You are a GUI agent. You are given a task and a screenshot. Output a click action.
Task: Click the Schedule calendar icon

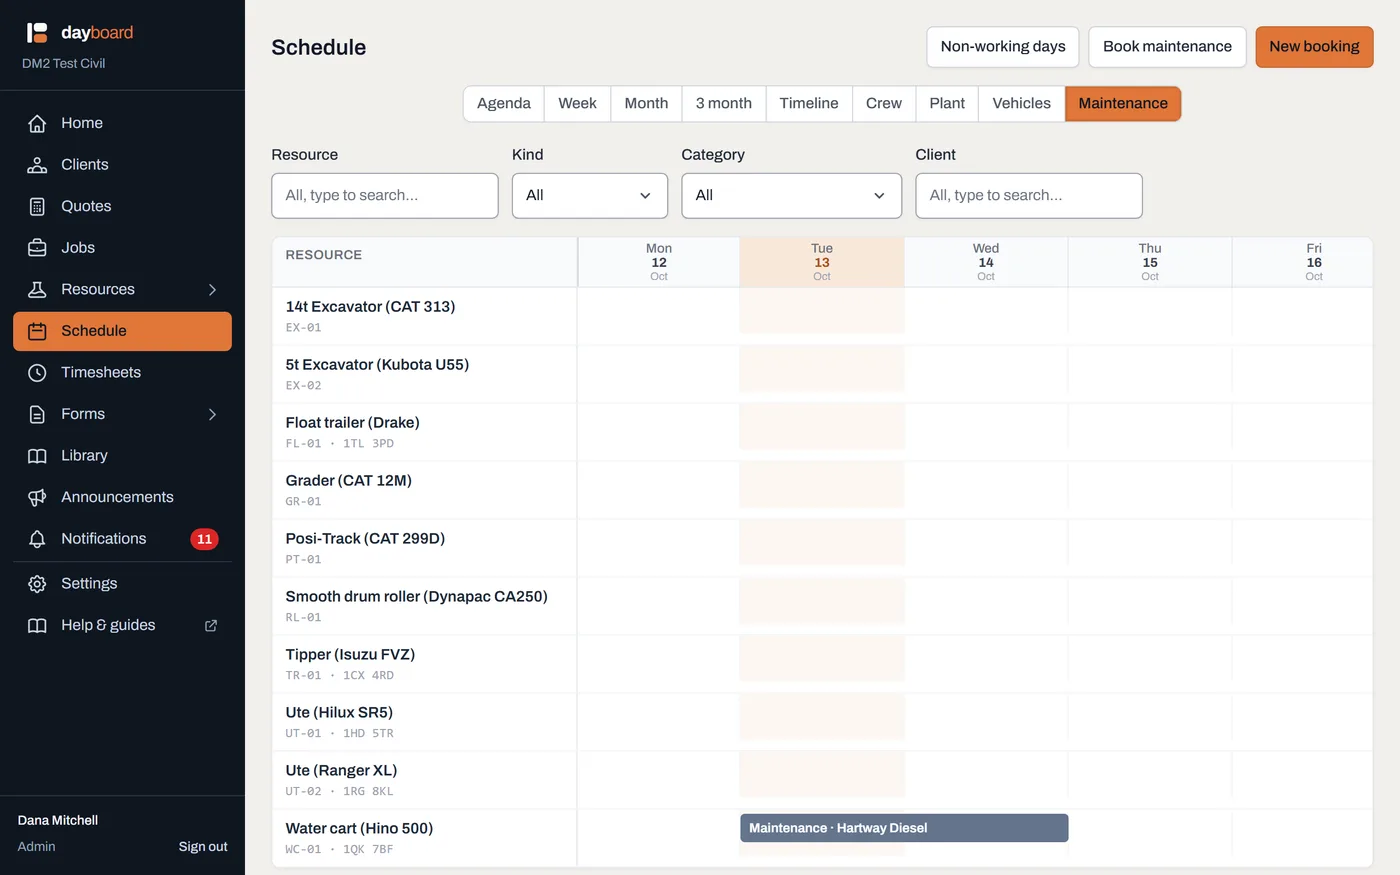(x=37, y=331)
